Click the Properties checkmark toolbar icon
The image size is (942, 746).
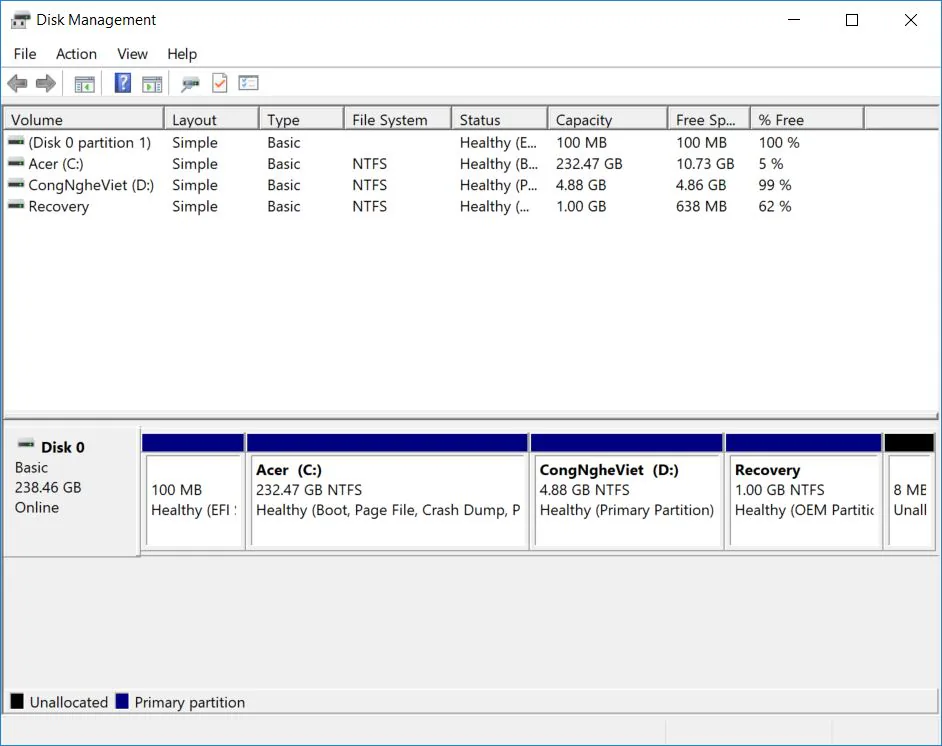click(x=220, y=83)
